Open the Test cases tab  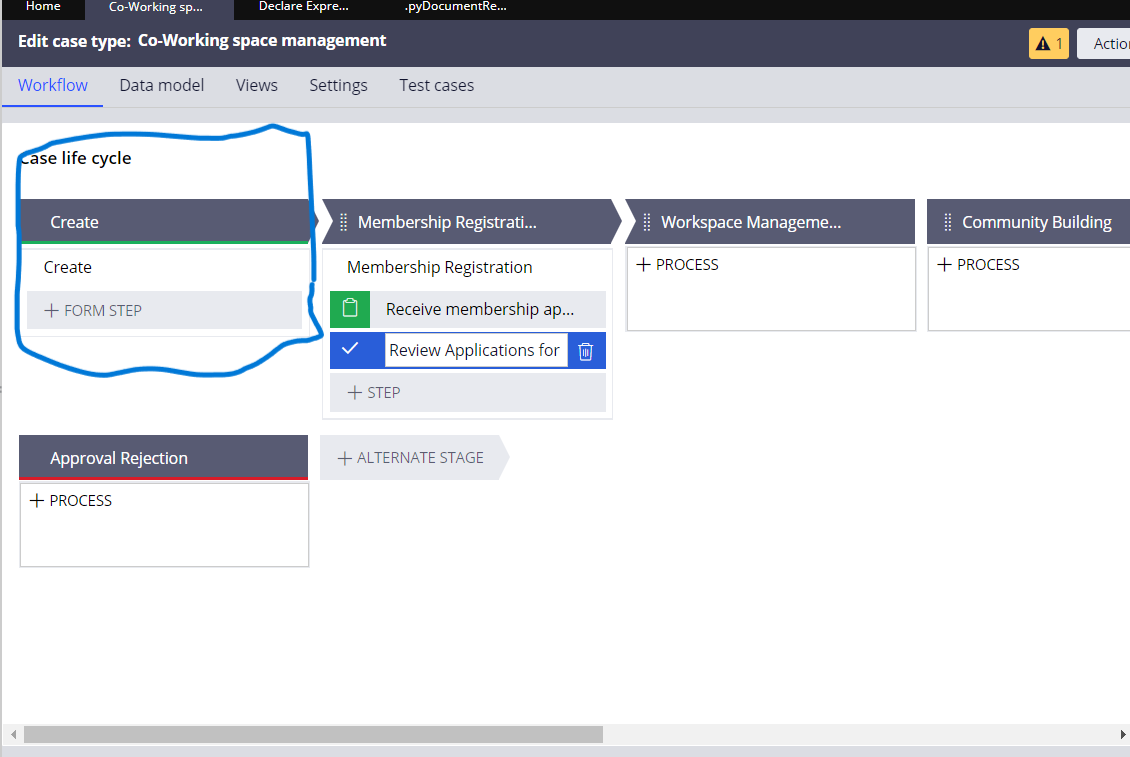coord(436,85)
